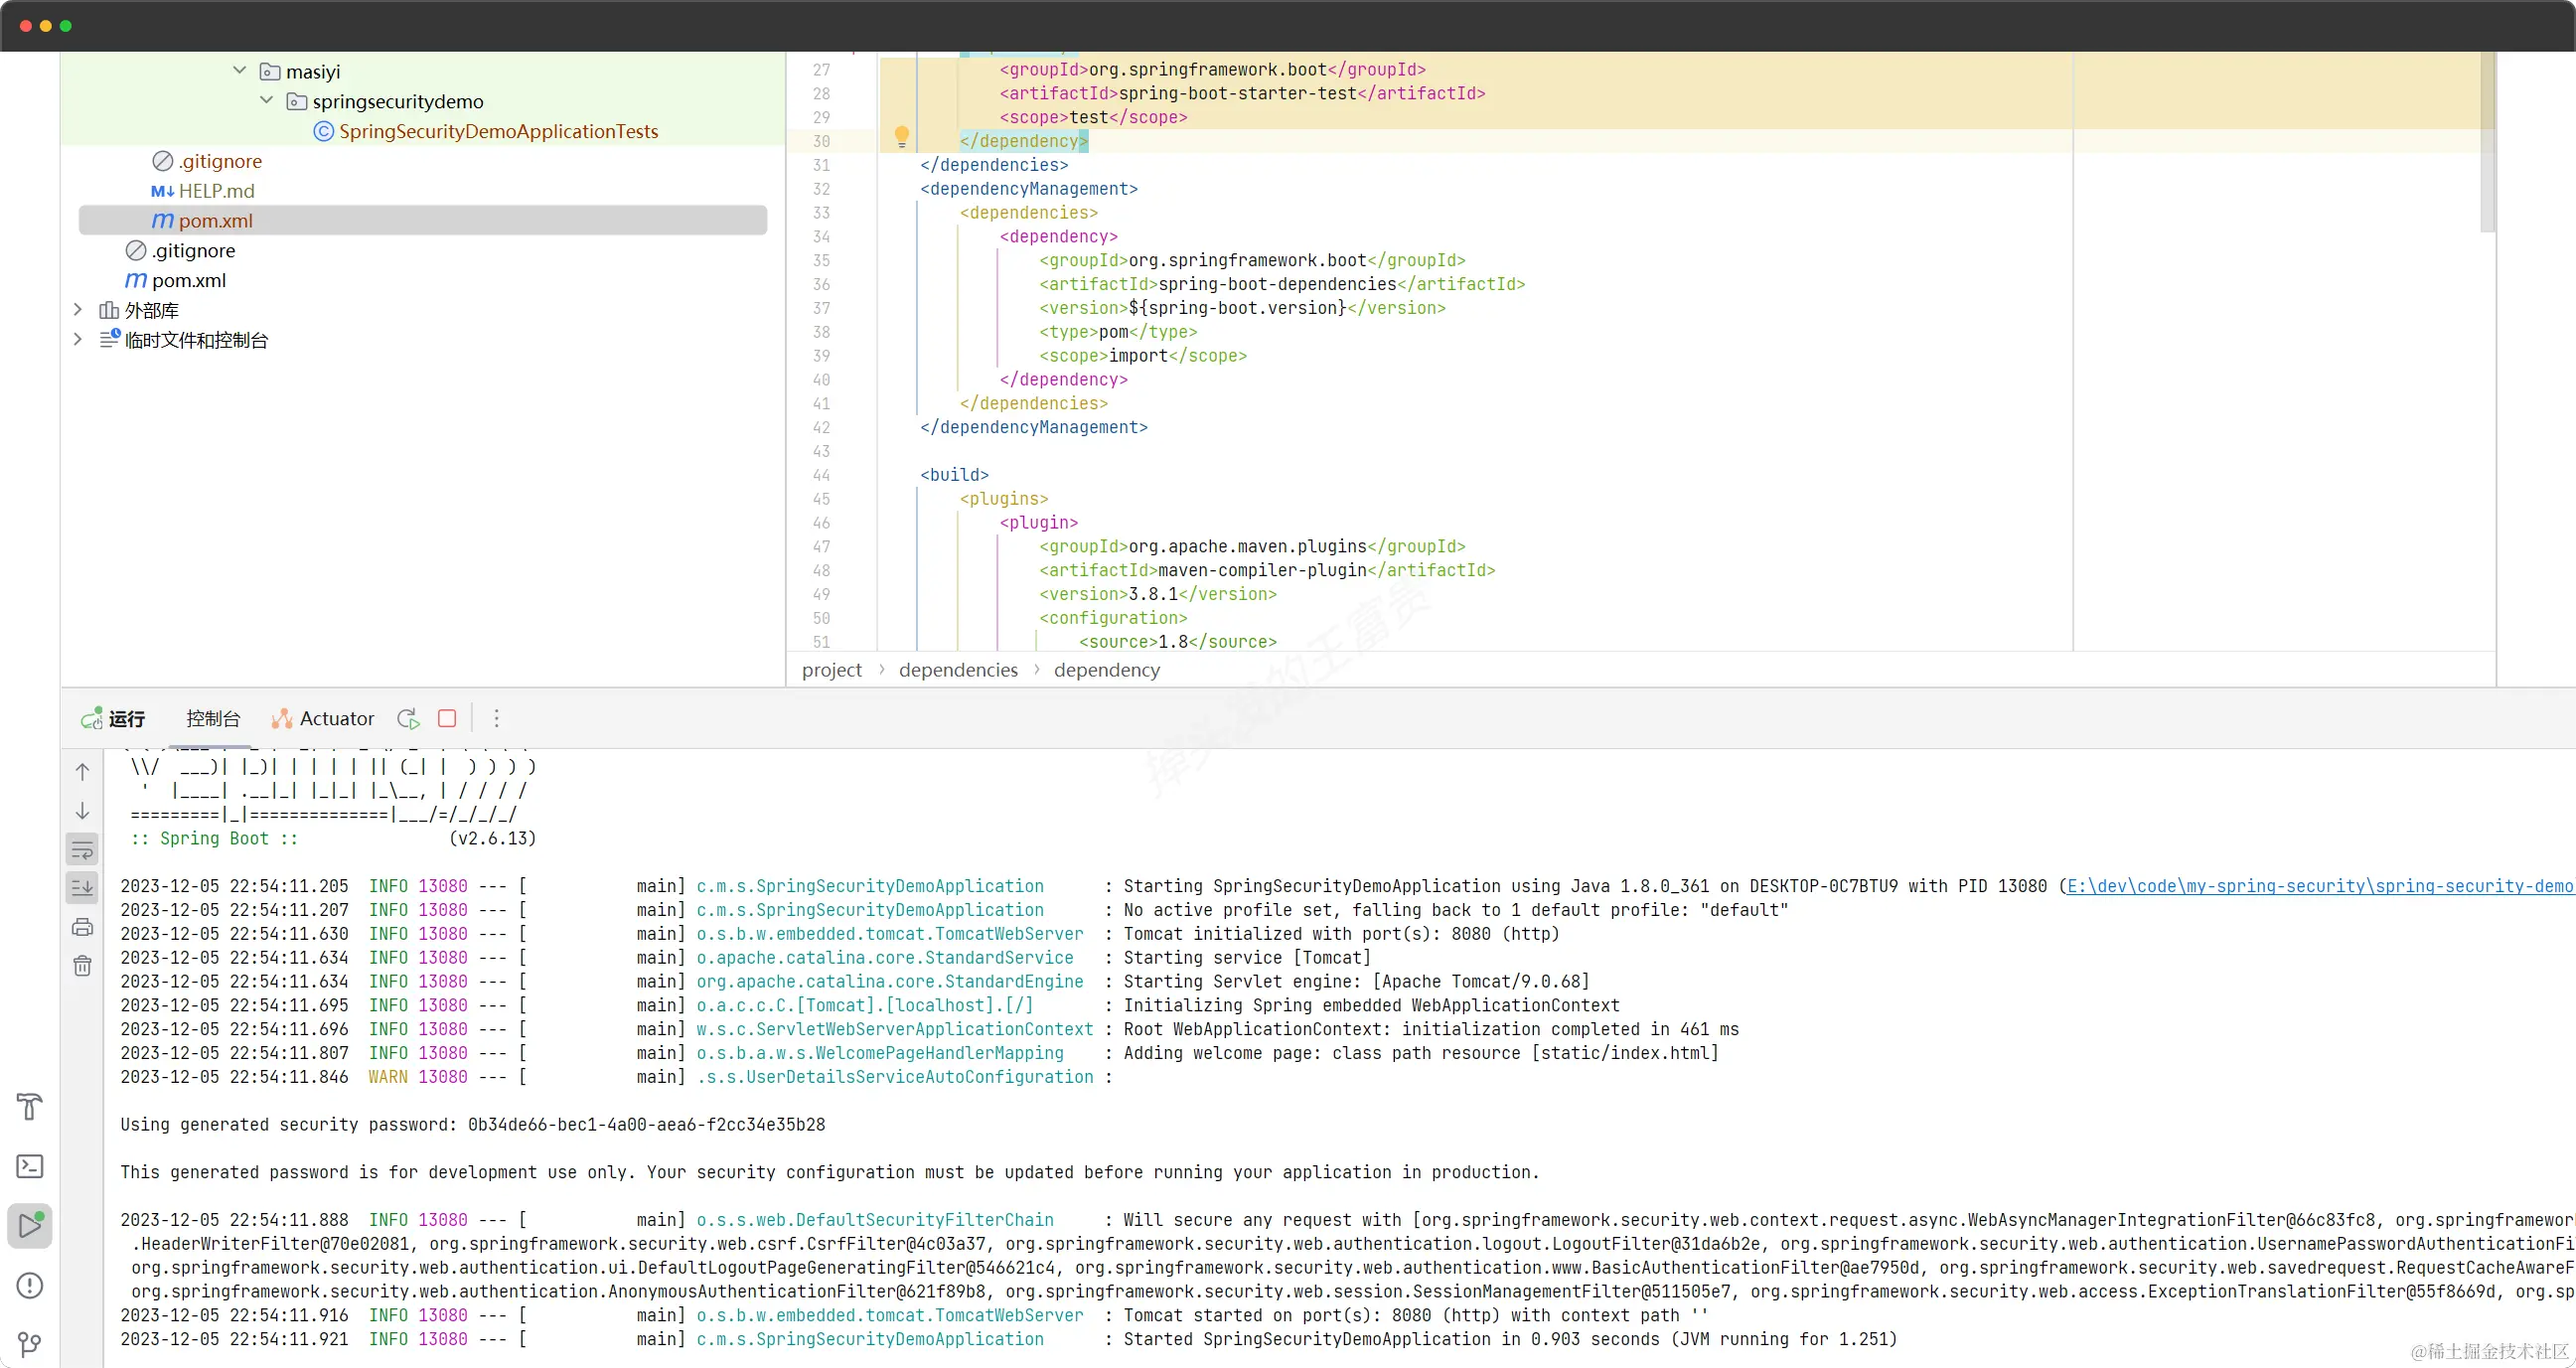
Task: Open o.s.s.web.DefaultSecurityFilterChain logger link
Action: click(875, 1220)
